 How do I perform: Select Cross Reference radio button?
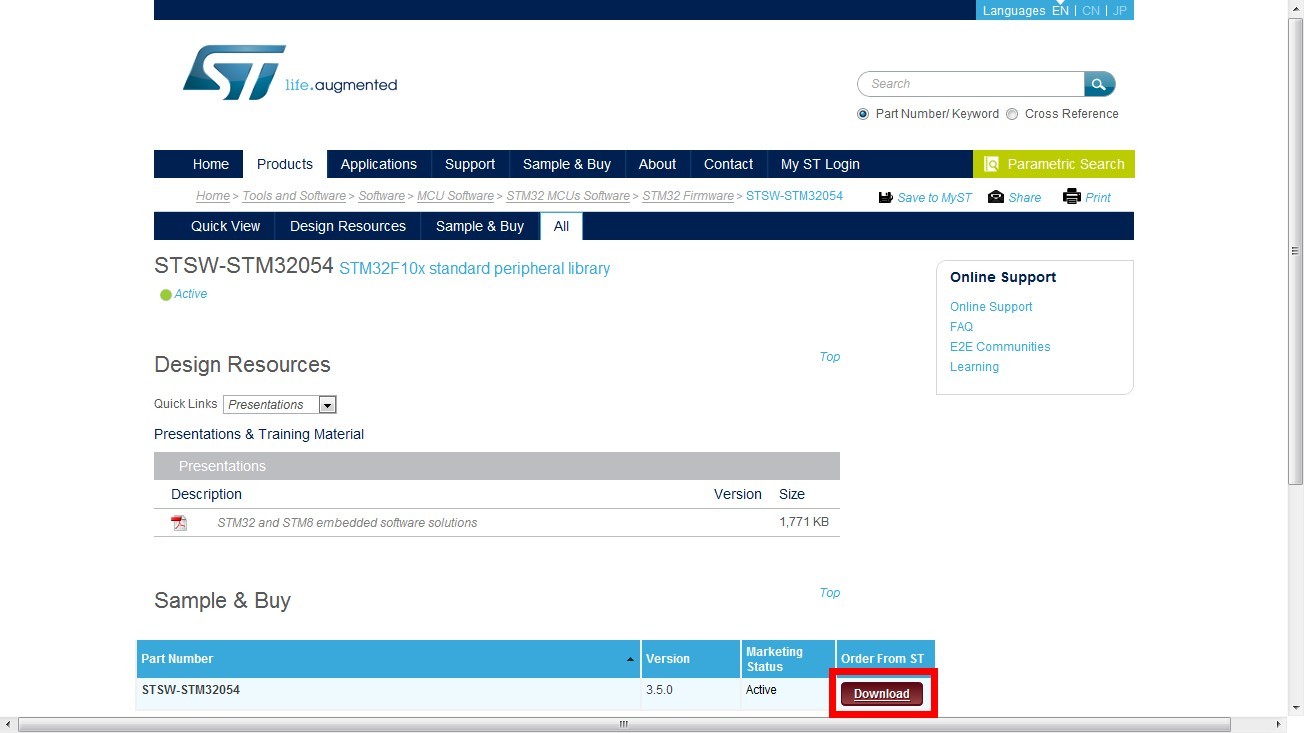tap(1012, 114)
